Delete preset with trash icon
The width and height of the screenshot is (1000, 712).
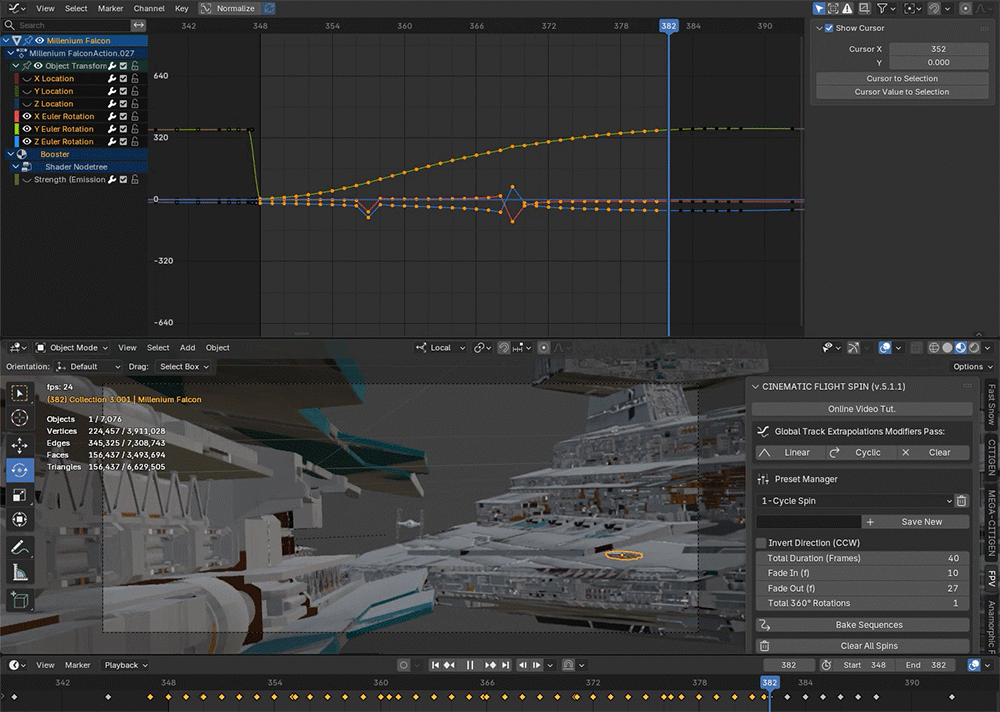pyautogui.click(x=961, y=501)
